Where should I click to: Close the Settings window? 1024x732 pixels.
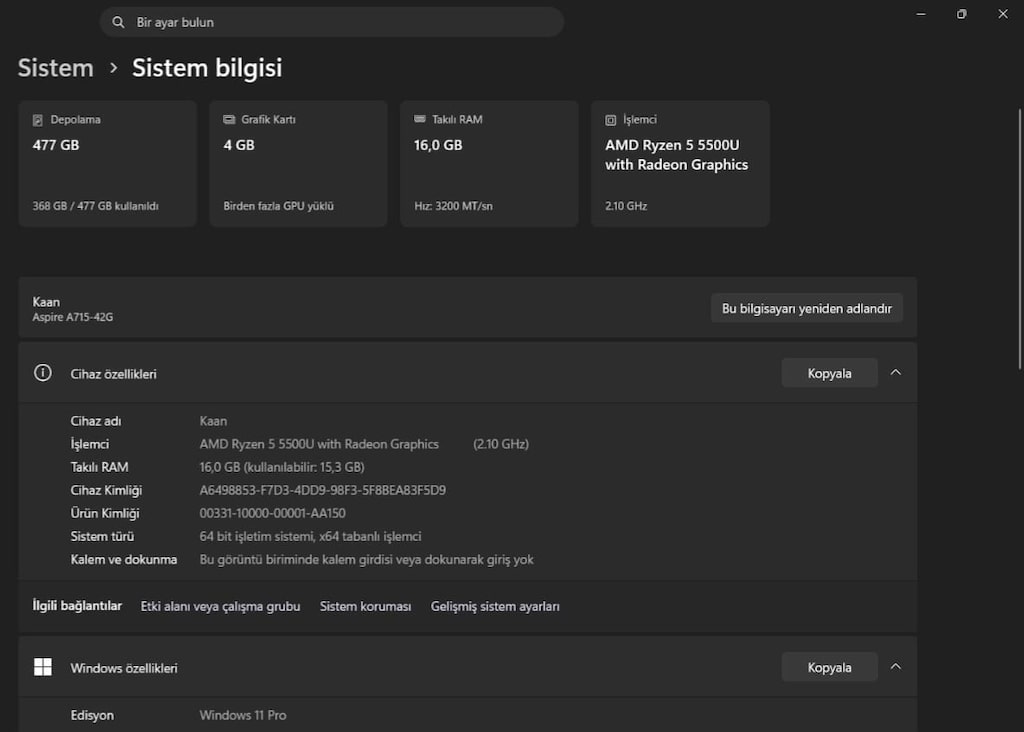1002,14
